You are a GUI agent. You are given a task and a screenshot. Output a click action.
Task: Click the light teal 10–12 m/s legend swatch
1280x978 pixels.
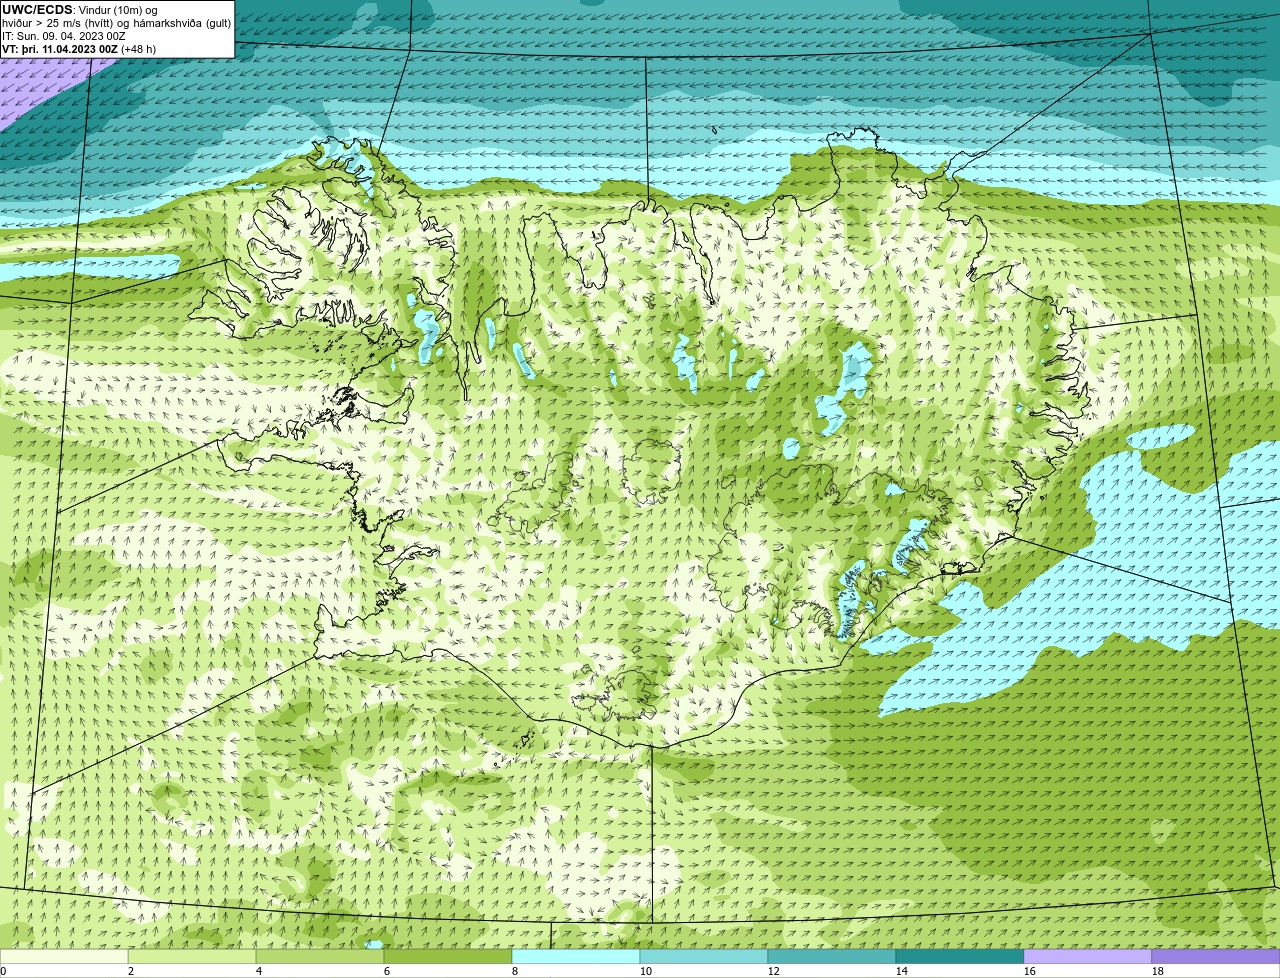(704, 957)
